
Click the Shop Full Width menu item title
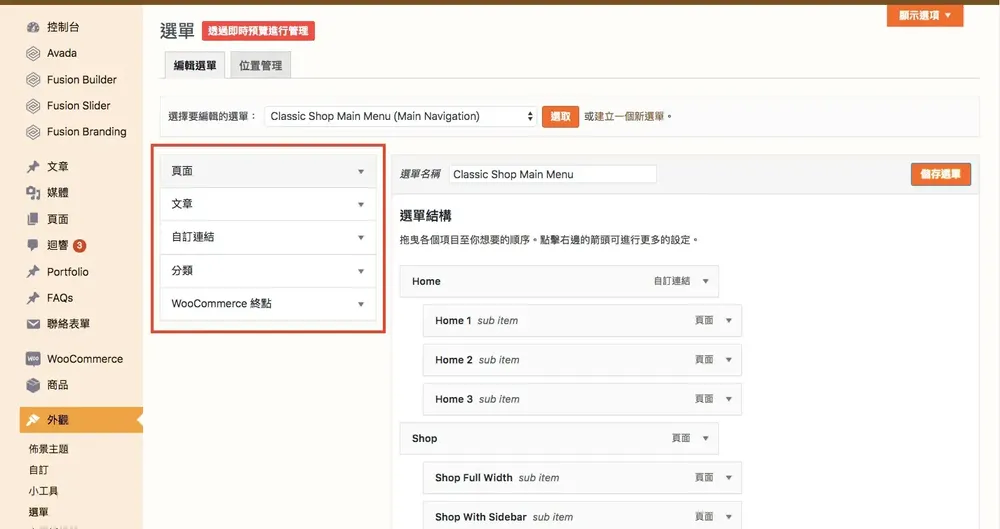pos(473,477)
